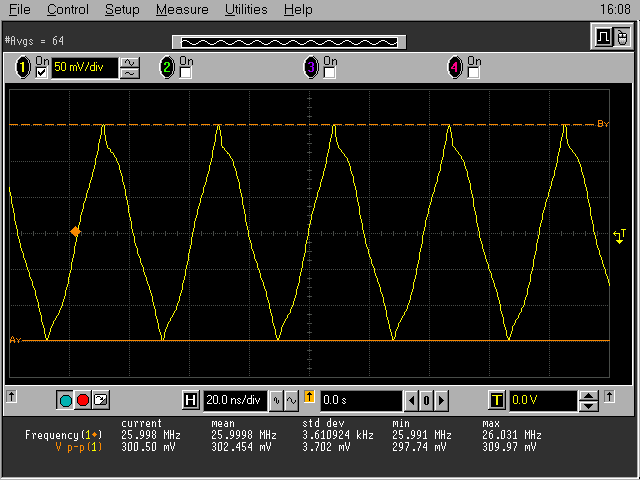Open the Utilities menu
This screenshot has height=480, width=640.
(x=245, y=10)
